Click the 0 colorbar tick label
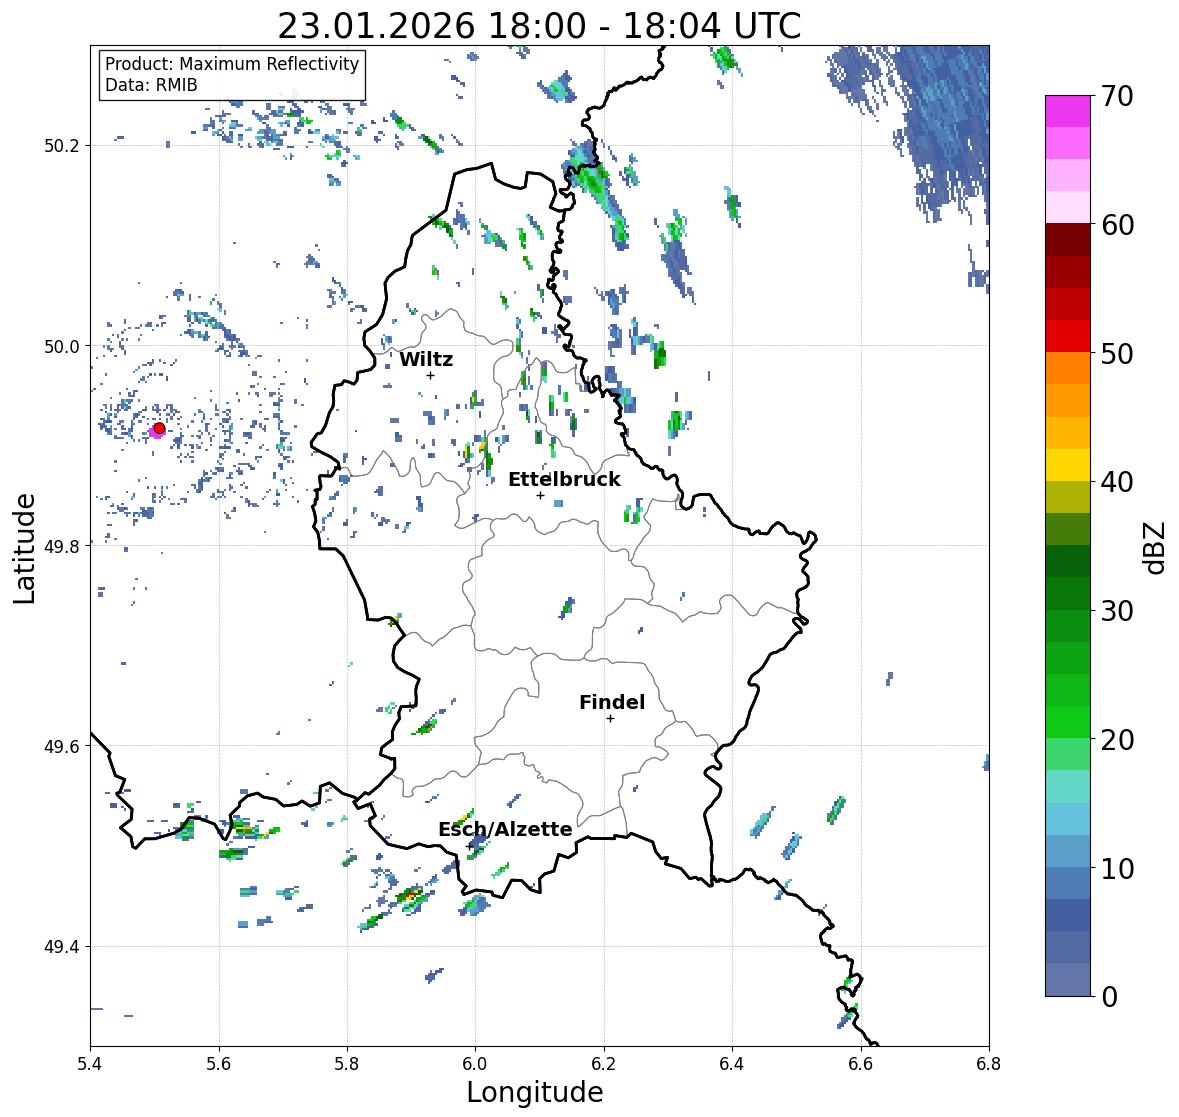 click(x=1109, y=997)
